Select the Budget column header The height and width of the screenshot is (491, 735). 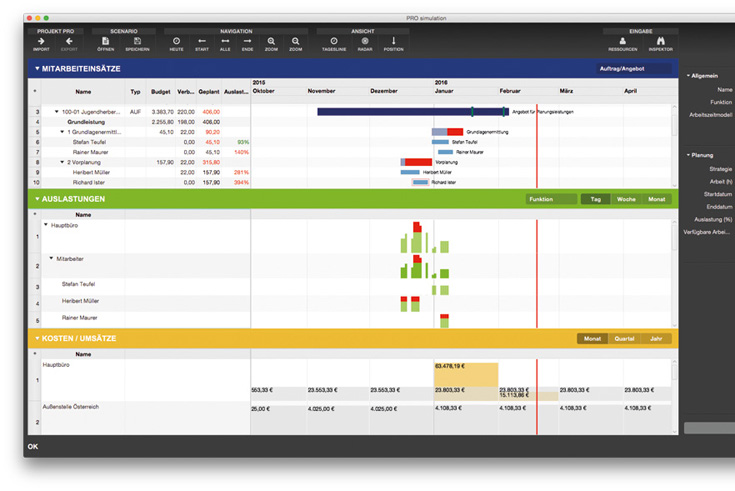coord(160,91)
